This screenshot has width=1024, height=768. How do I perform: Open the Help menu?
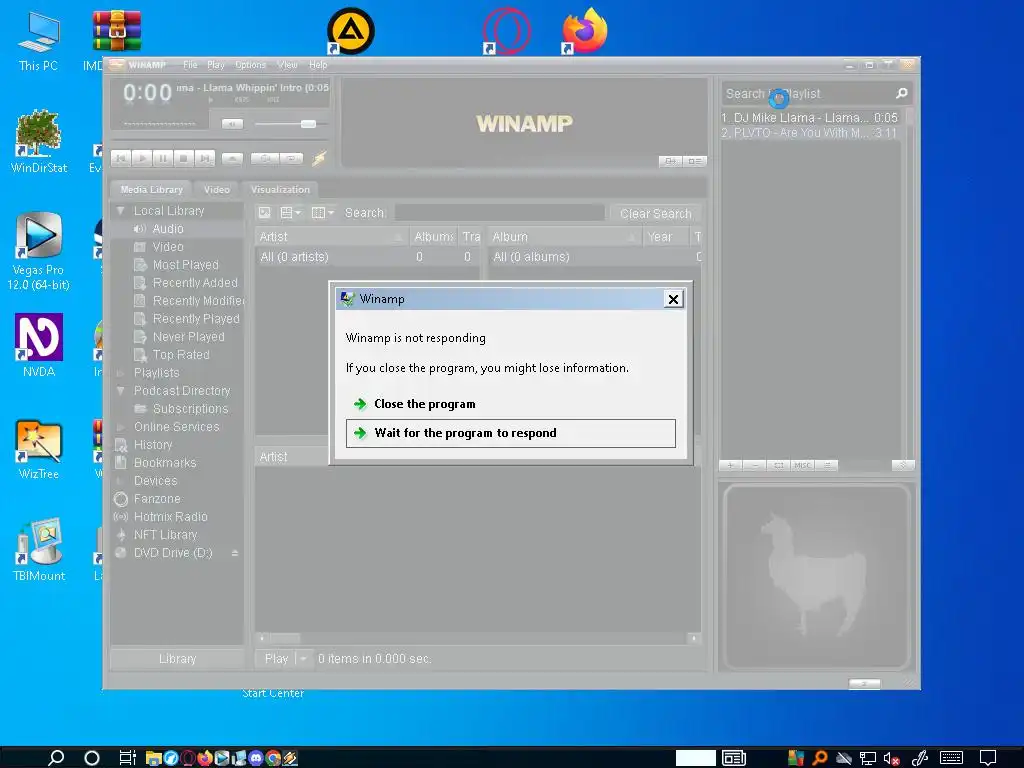click(318, 65)
